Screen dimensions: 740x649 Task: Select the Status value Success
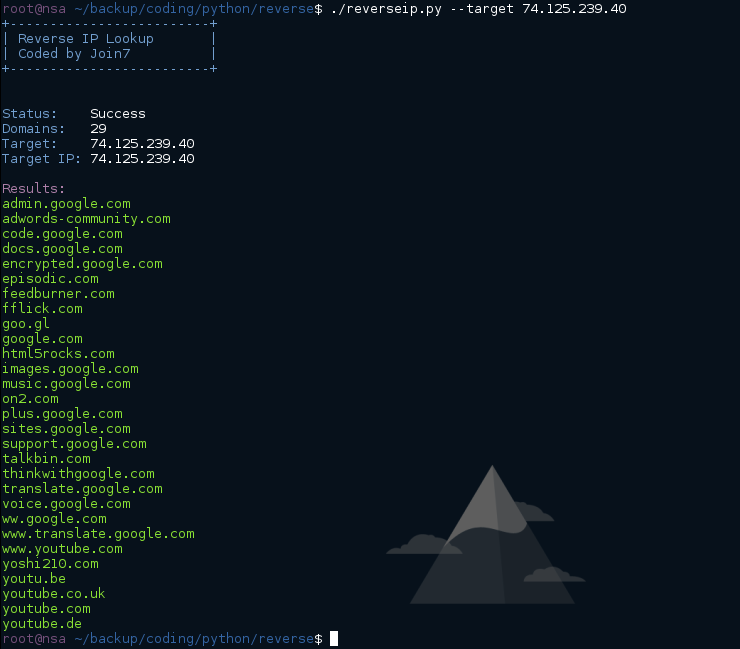click(x=118, y=114)
